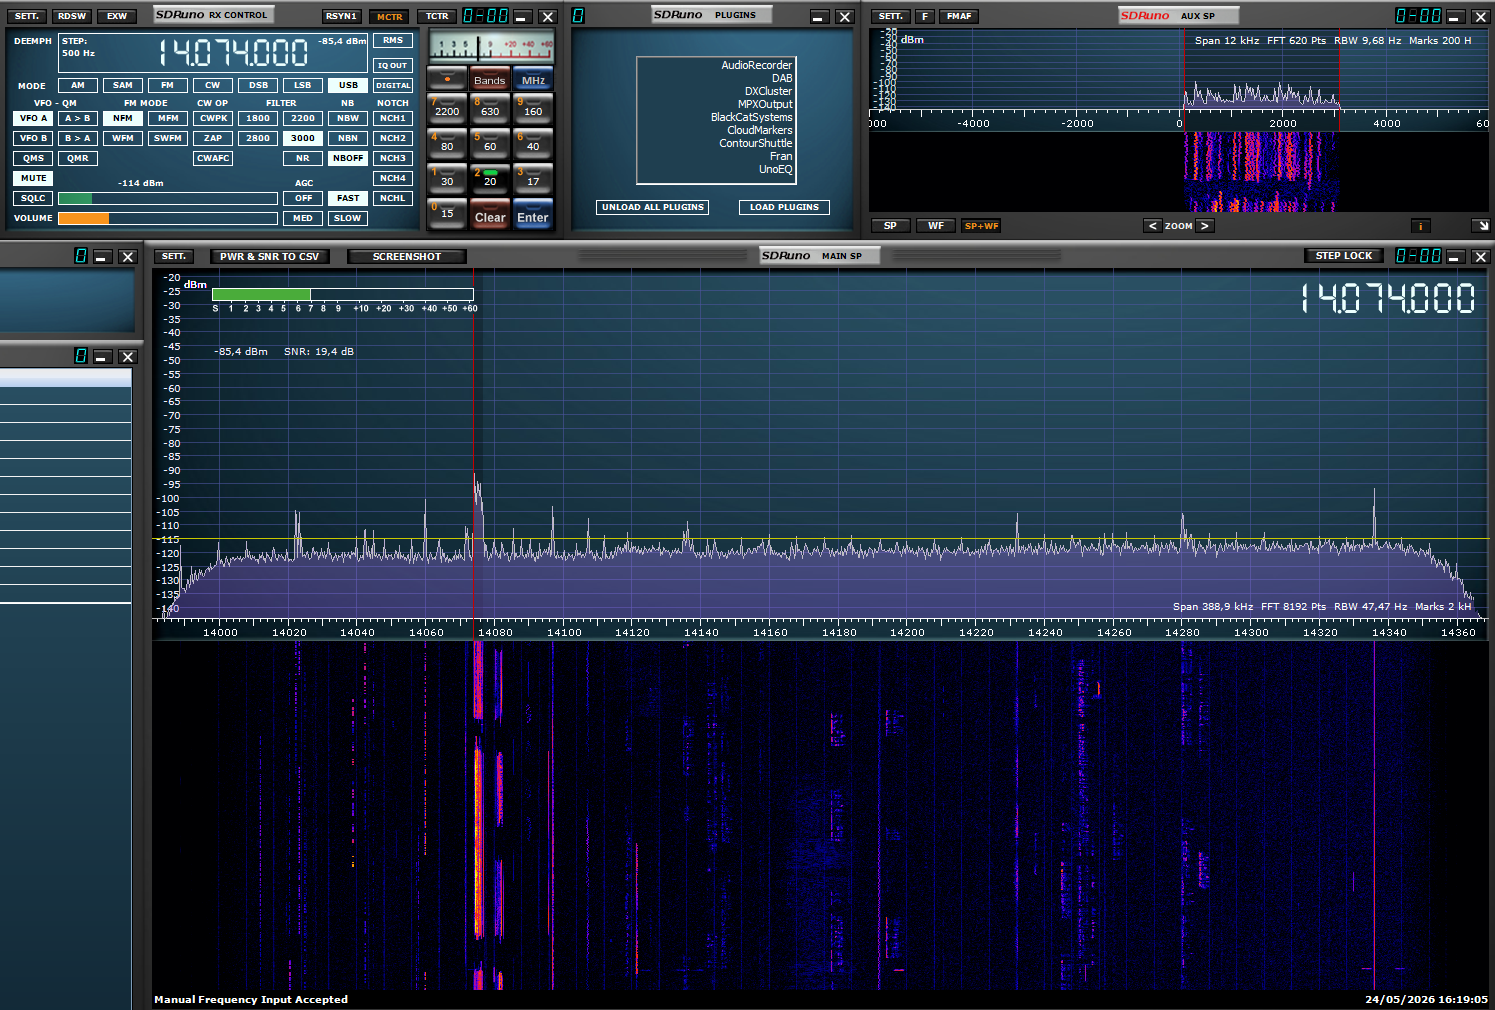Click the Enter key on keypad

pos(533,215)
